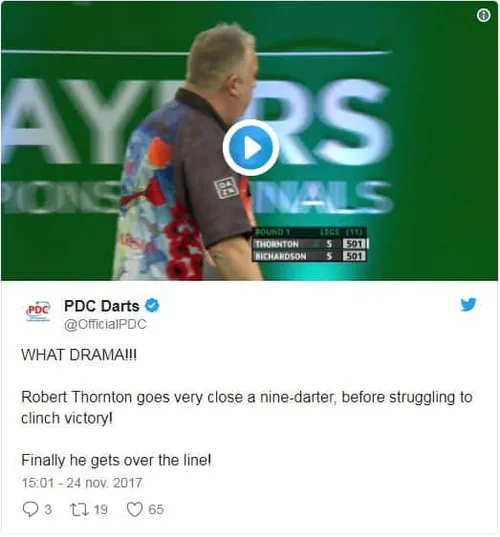Click the like count 65

click(156, 510)
